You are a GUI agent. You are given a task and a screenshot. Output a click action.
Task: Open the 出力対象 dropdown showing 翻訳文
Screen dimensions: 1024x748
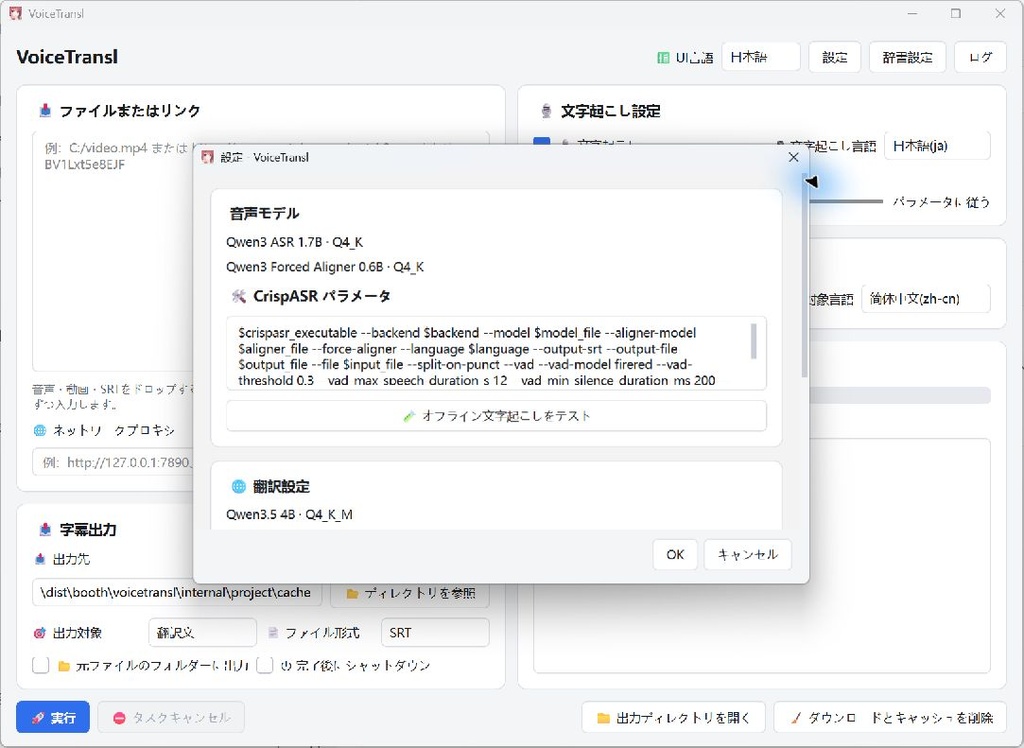(202, 632)
